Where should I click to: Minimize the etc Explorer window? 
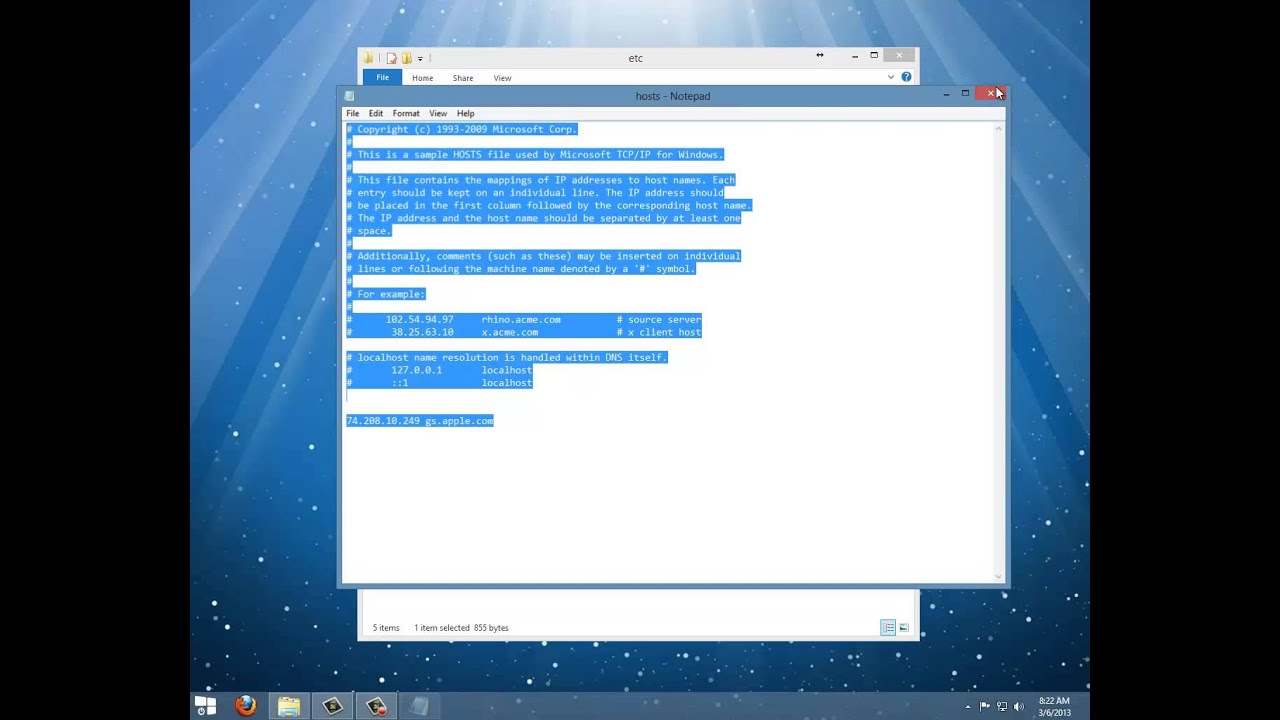point(854,57)
